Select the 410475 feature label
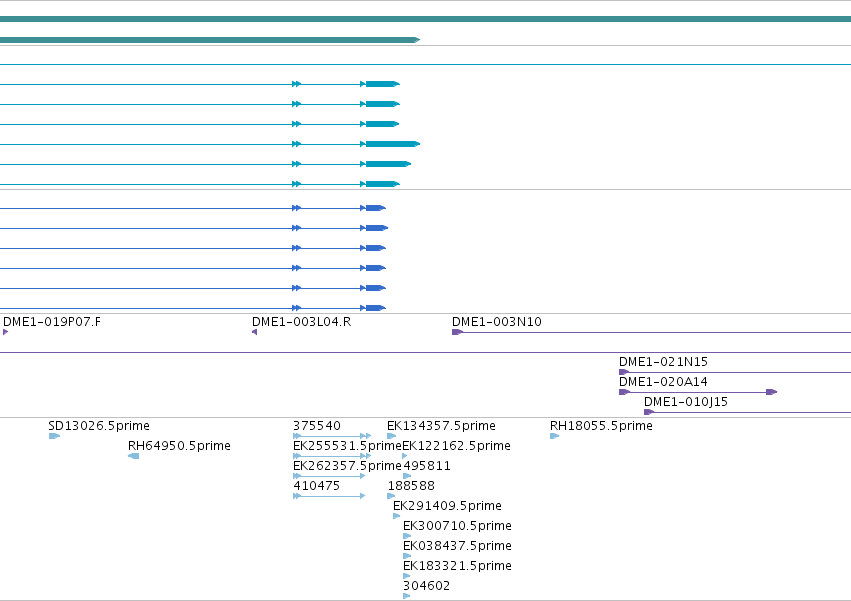Image resolution: width=851 pixels, height=601 pixels. point(316,486)
